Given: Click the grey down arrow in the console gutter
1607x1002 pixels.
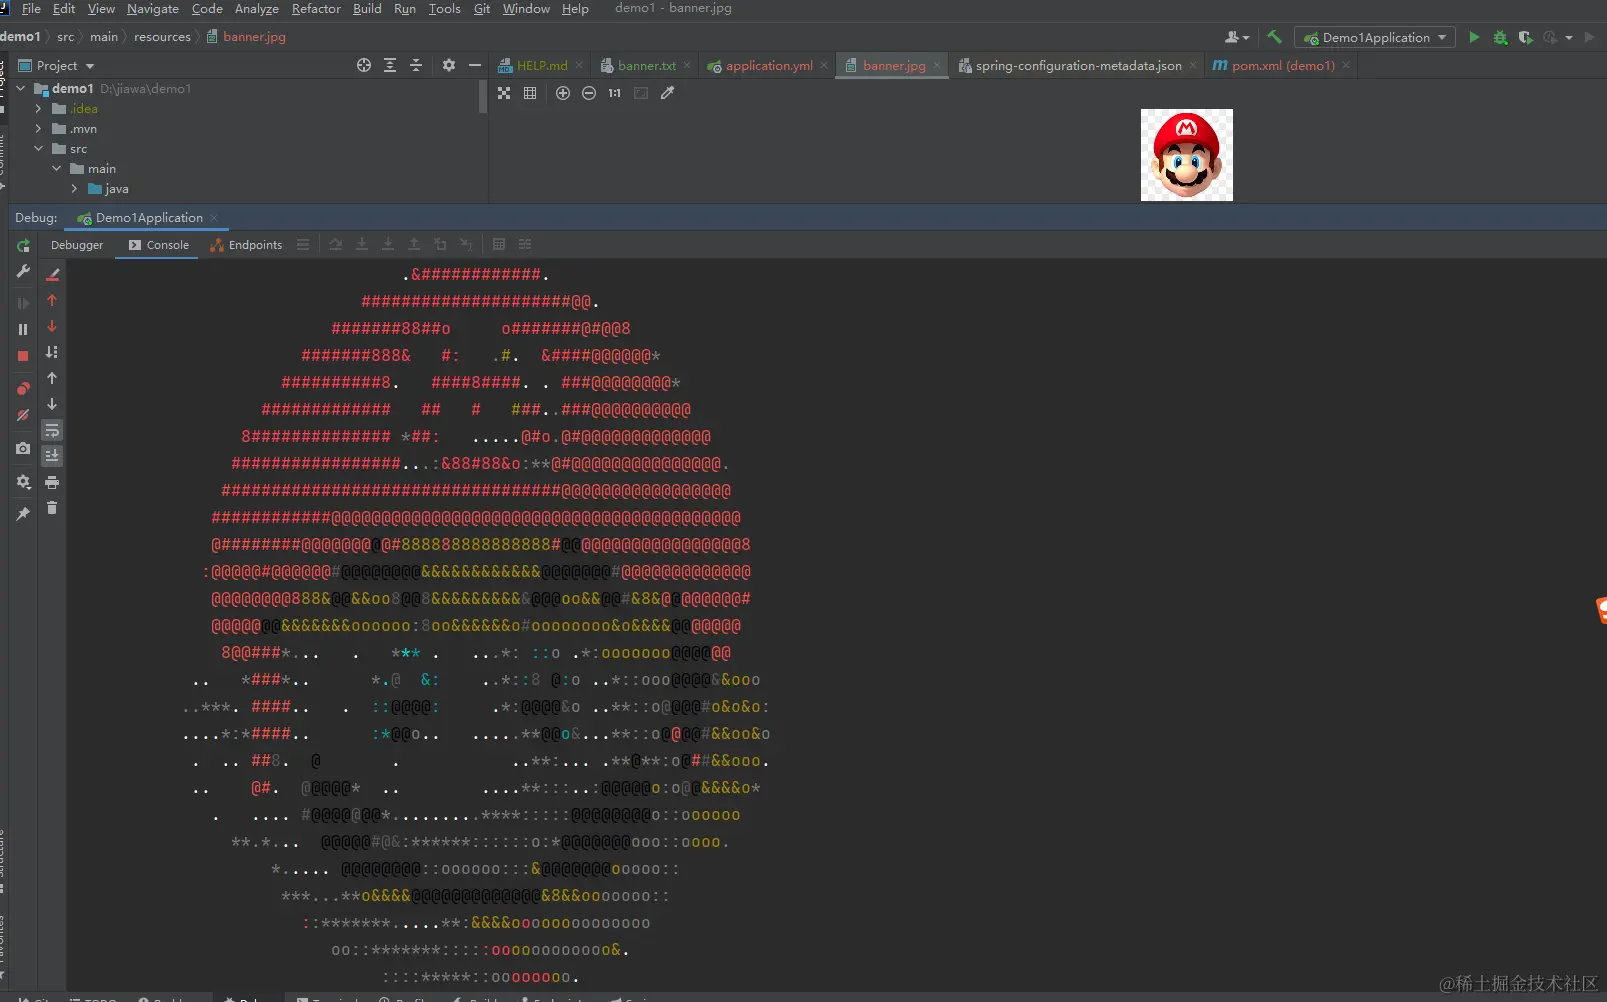Looking at the screenshot, I should (52, 404).
